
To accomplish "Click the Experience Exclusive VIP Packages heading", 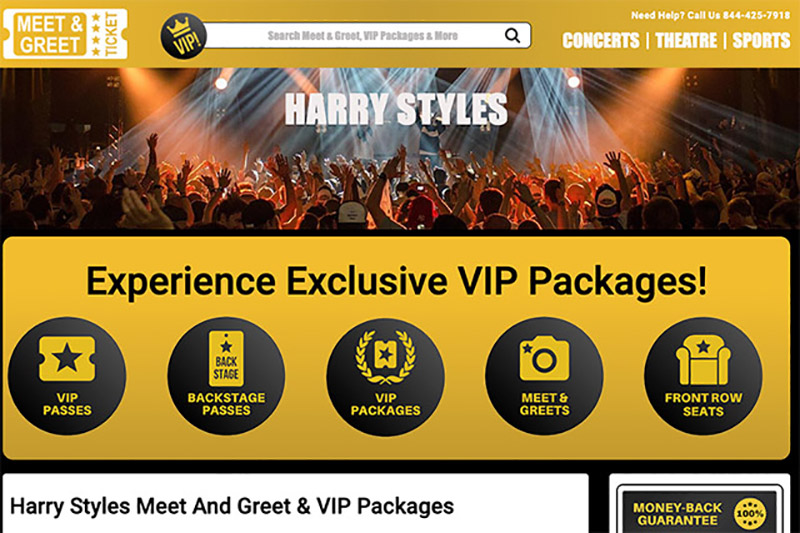I will pos(396,281).
